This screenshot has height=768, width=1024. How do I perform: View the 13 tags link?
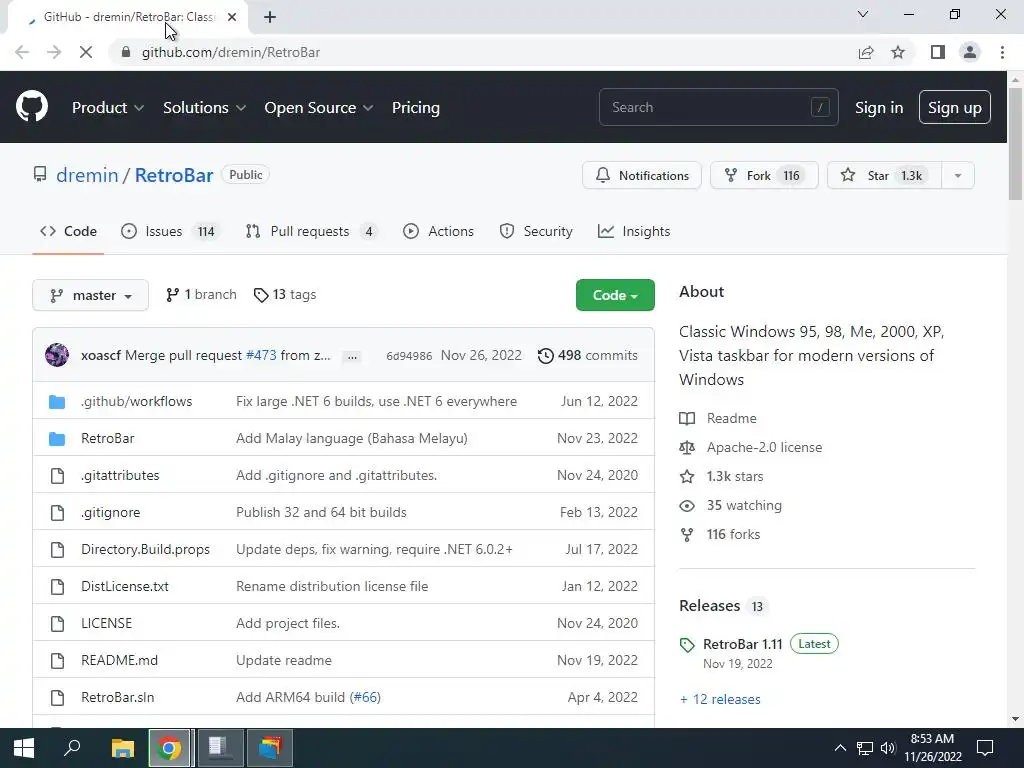(x=285, y=295)
